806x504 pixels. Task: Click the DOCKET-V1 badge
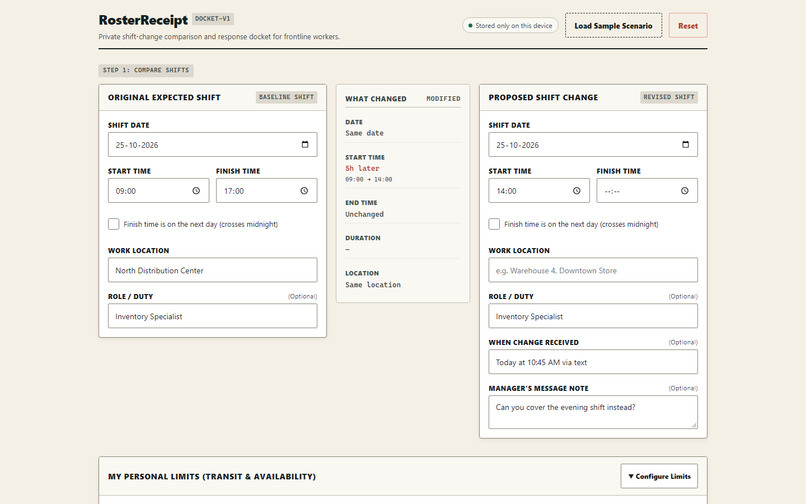pyautogui.click(x=213, y=19)
